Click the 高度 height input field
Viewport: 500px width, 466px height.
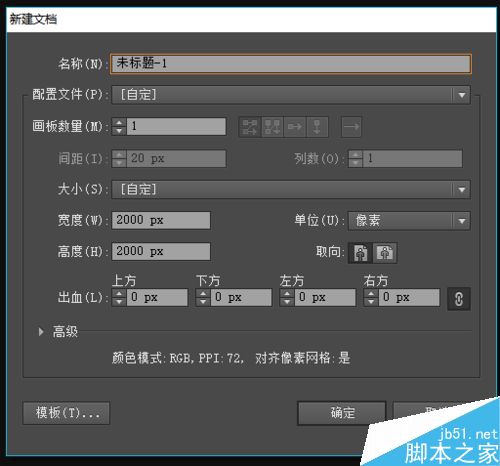(161, 251)
